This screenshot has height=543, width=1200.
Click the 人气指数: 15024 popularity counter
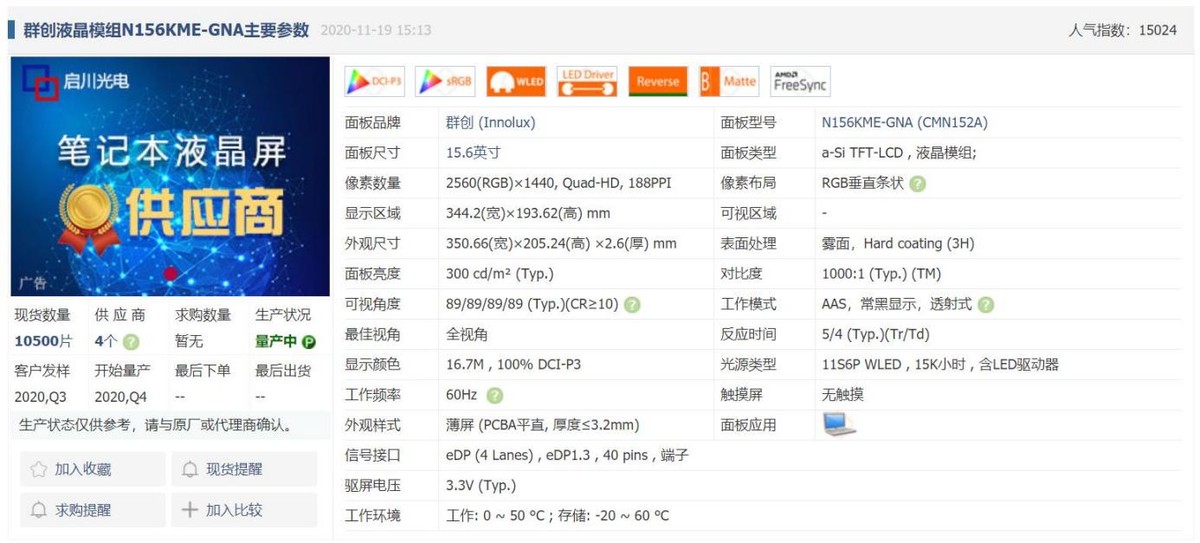coord(1122,31)
